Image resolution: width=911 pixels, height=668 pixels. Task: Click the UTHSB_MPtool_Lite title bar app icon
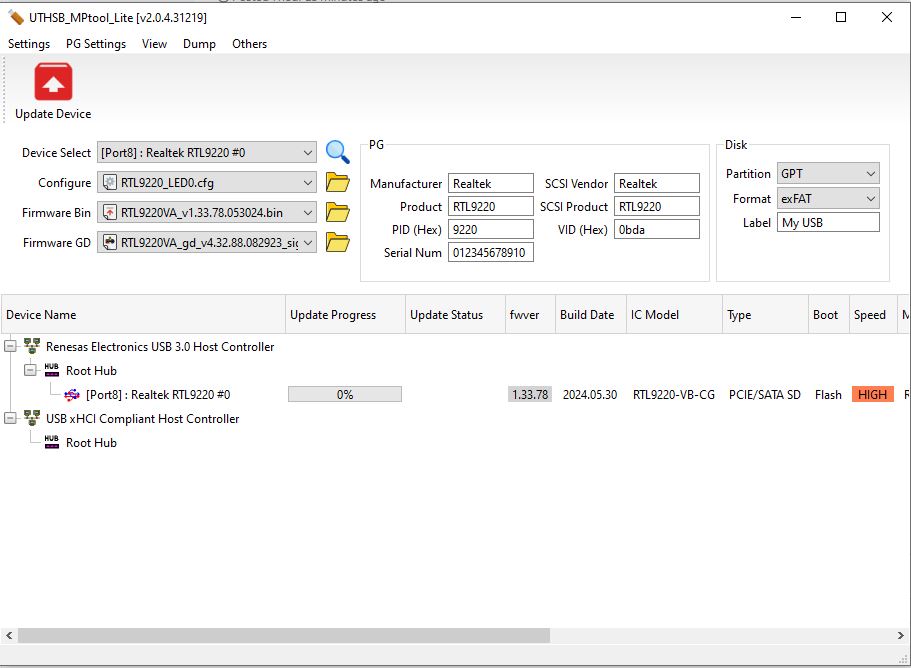click(x=16, y=17)
